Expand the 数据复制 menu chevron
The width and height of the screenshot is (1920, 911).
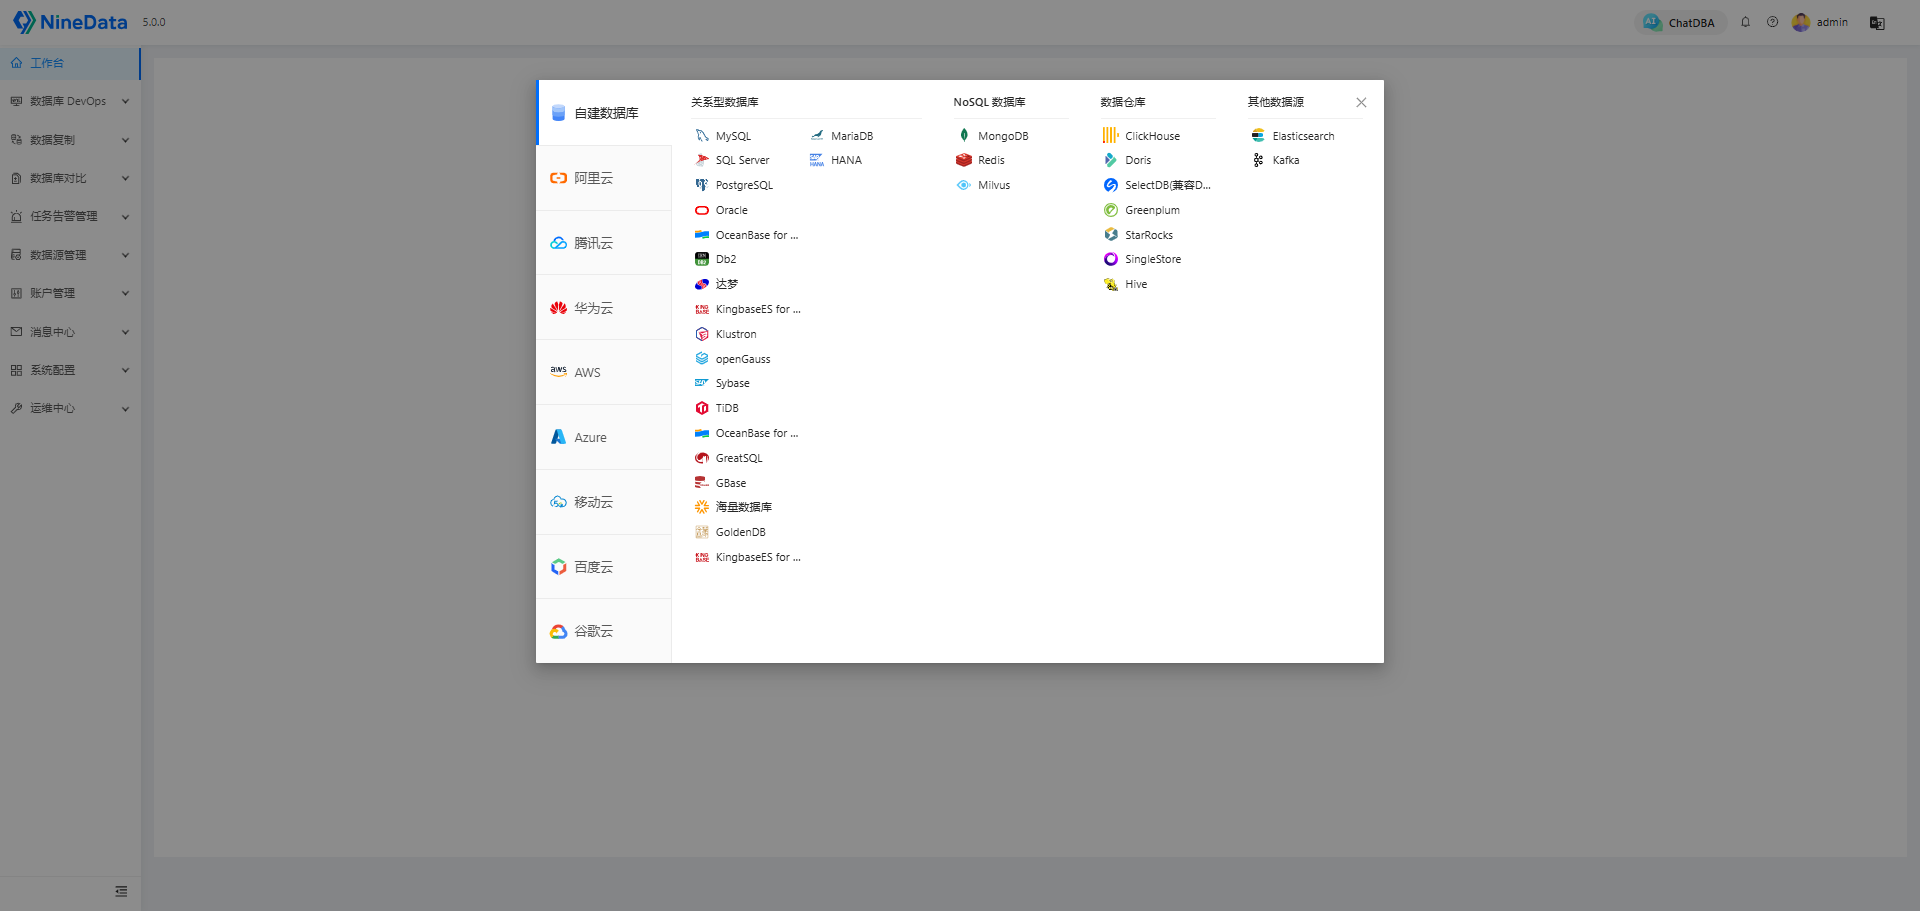126,140
